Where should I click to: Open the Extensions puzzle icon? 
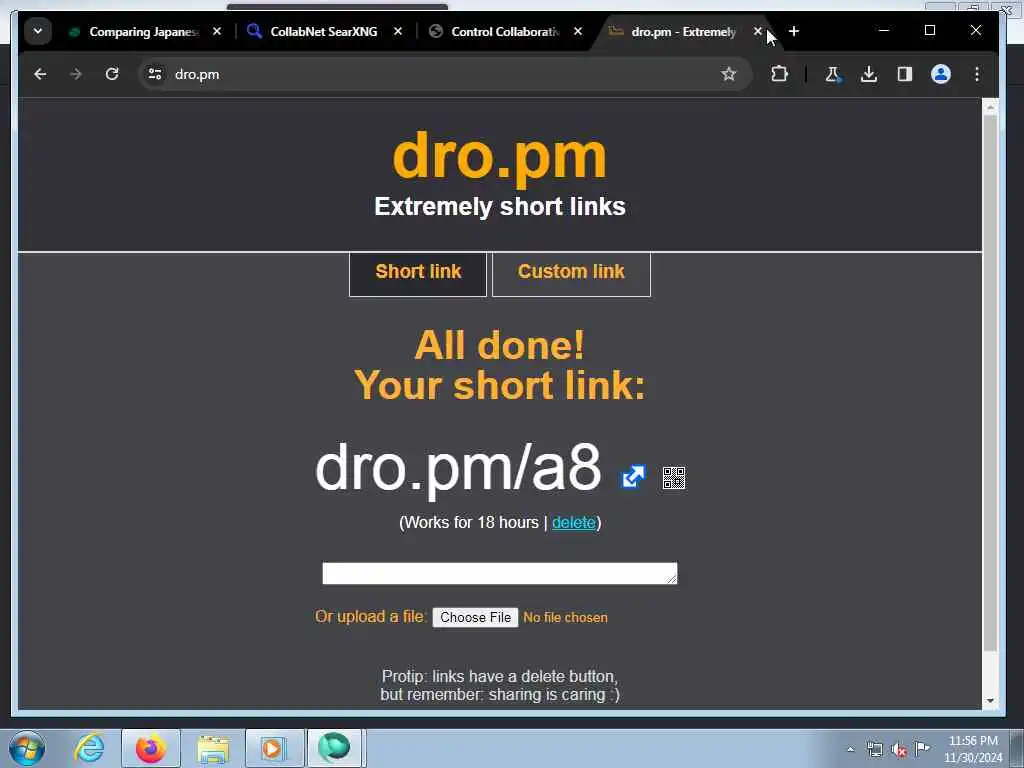779,74
